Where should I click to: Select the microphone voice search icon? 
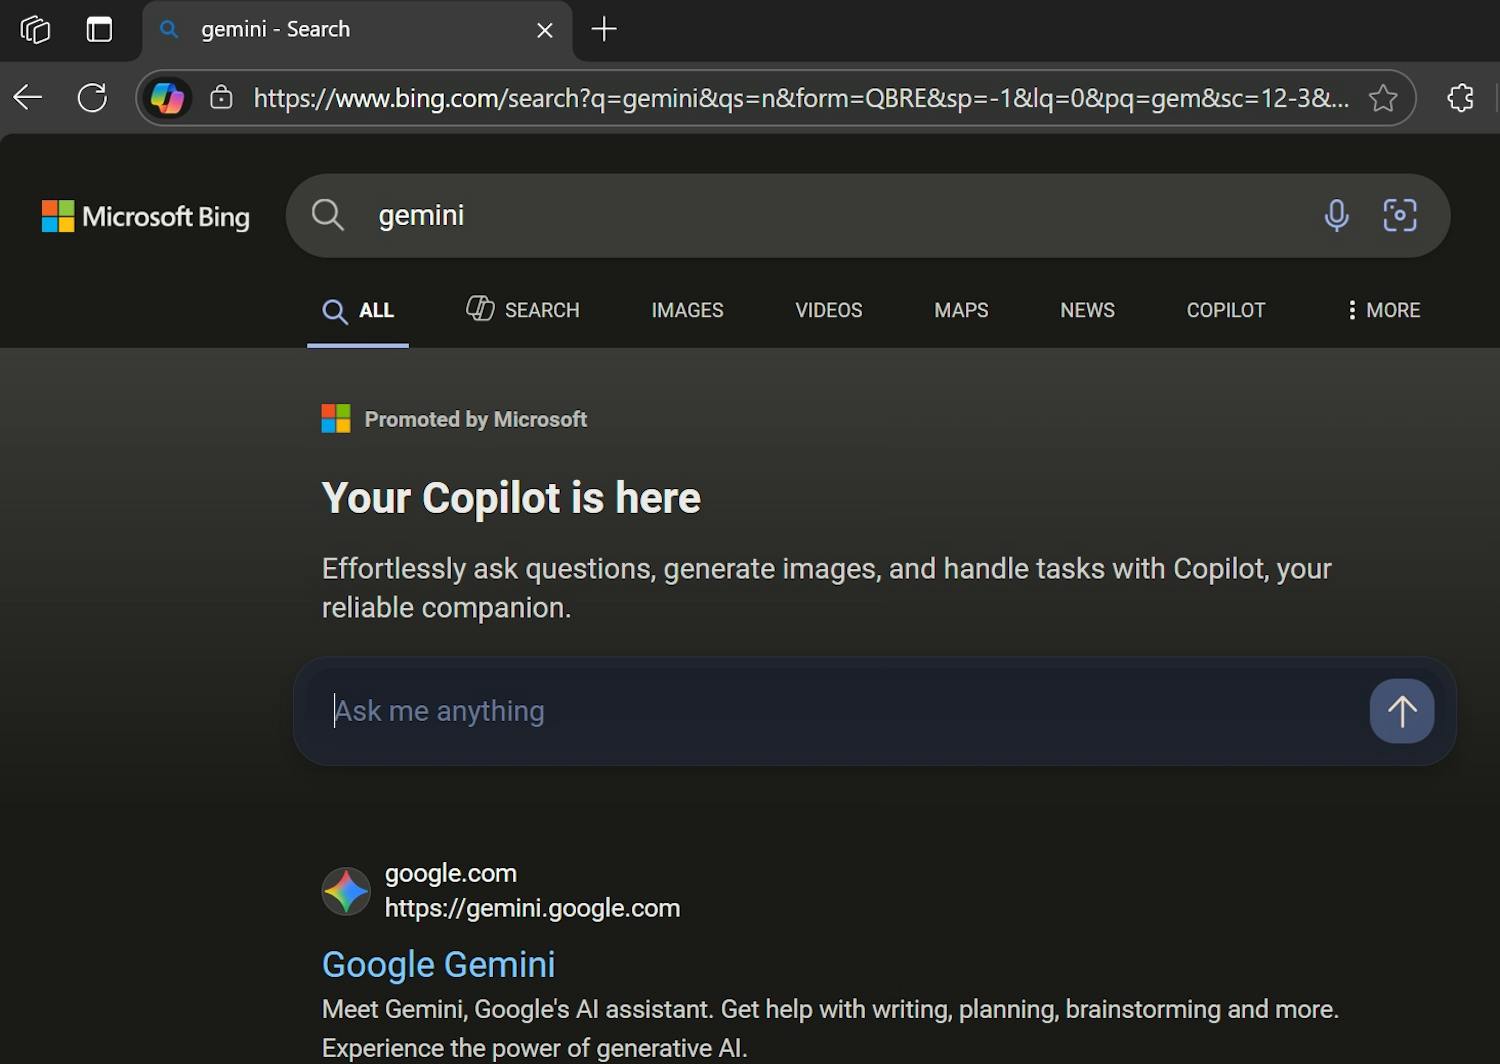pos(1335,215)
